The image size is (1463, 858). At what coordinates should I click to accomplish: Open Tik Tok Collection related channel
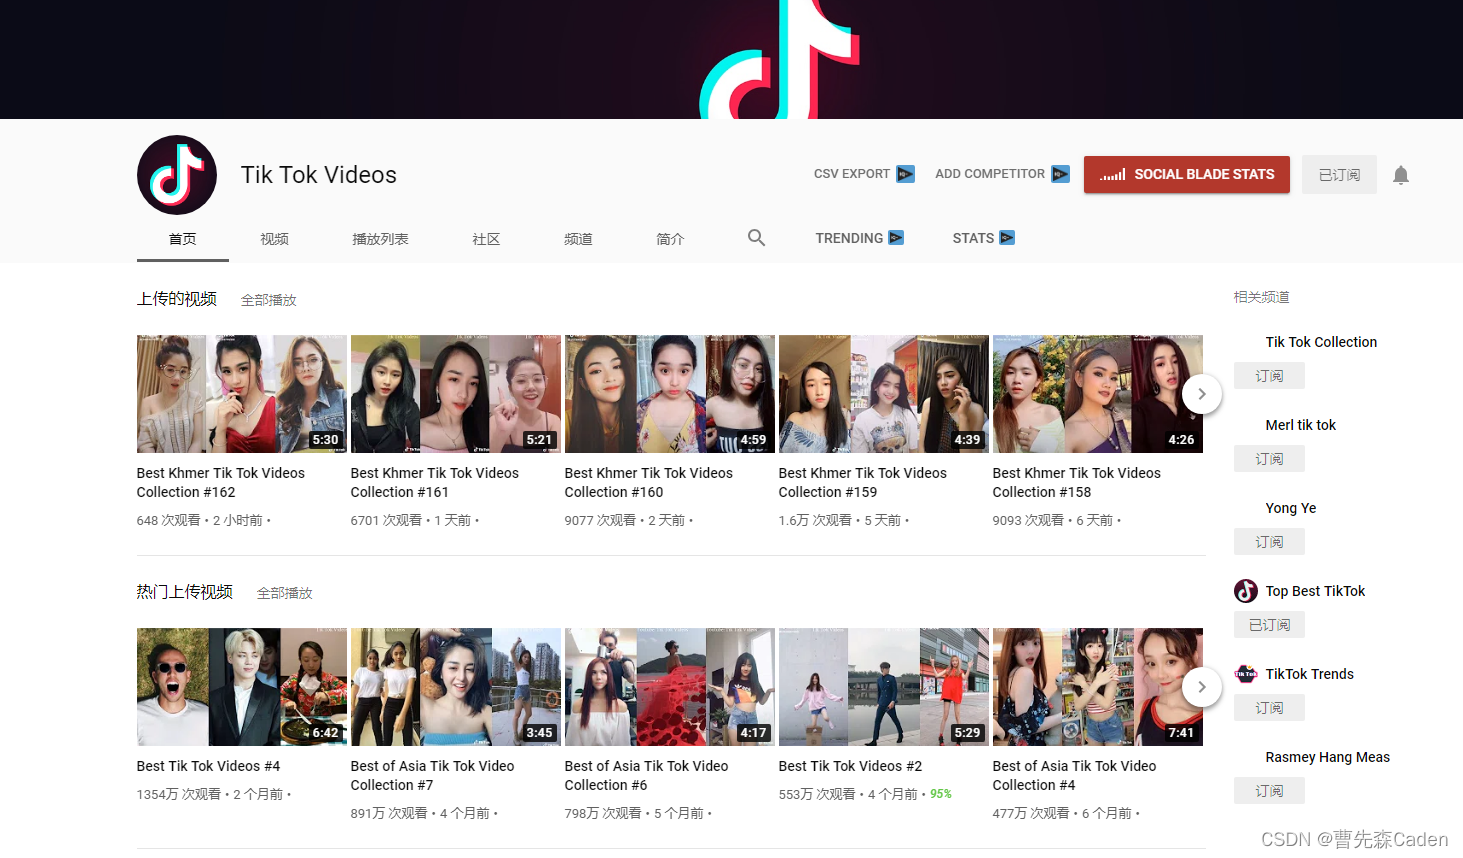pos(1321,342)
